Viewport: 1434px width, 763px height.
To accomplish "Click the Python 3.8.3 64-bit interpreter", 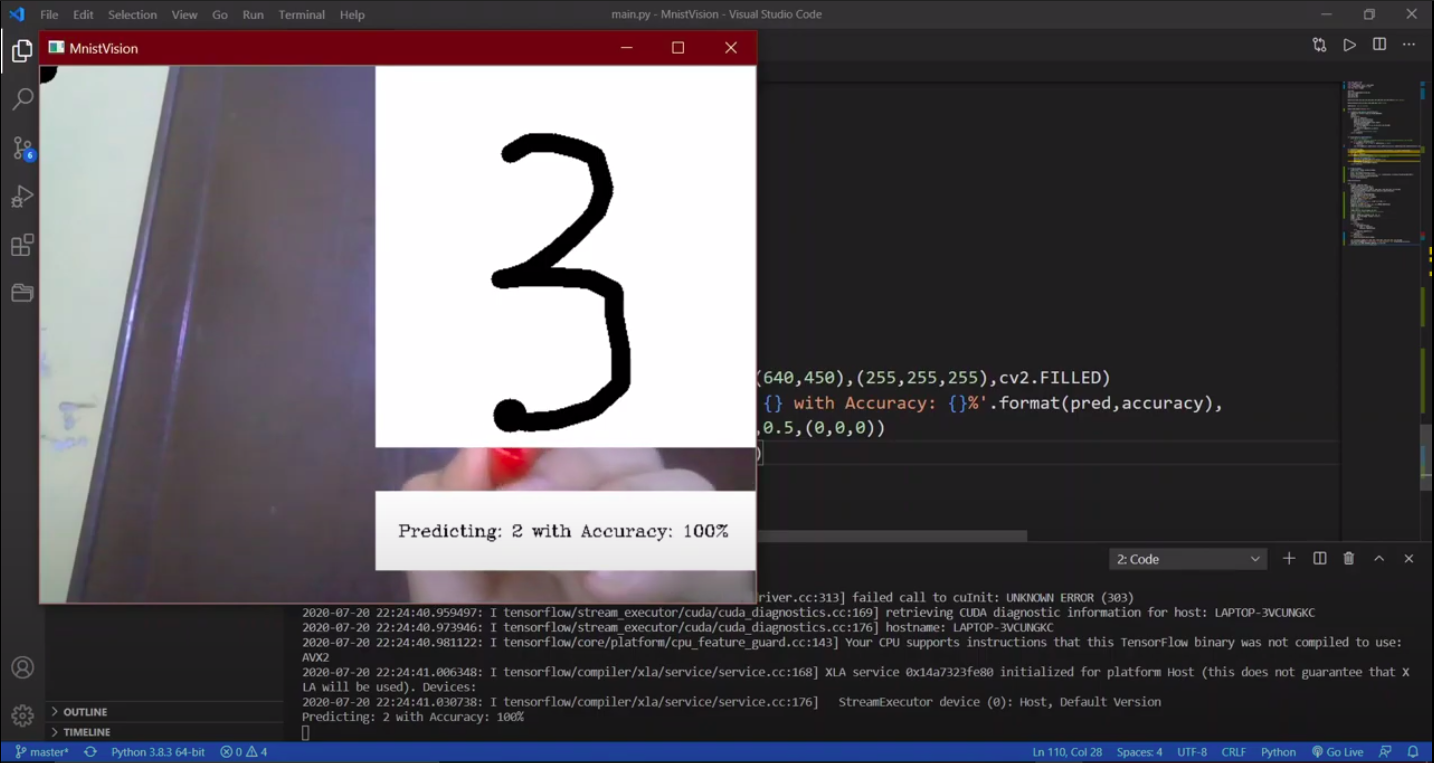I will pos(157,752).
